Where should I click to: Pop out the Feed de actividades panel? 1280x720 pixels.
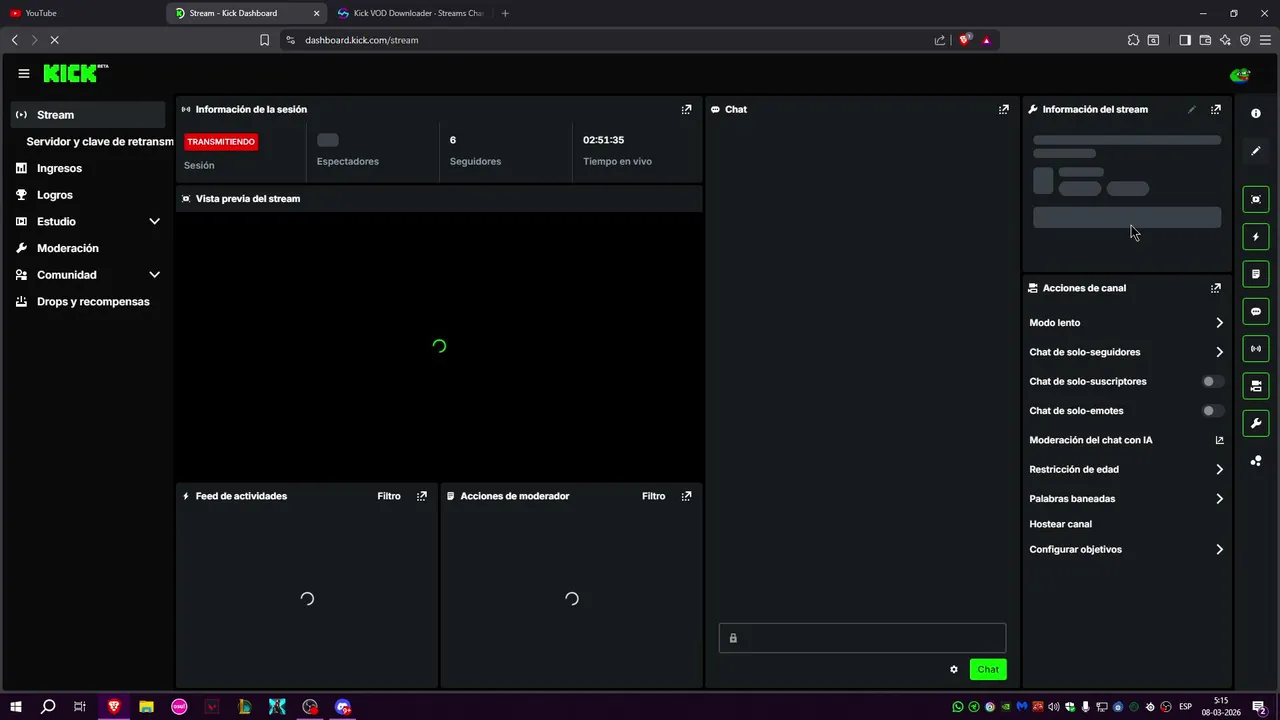[x=422, y=496]
